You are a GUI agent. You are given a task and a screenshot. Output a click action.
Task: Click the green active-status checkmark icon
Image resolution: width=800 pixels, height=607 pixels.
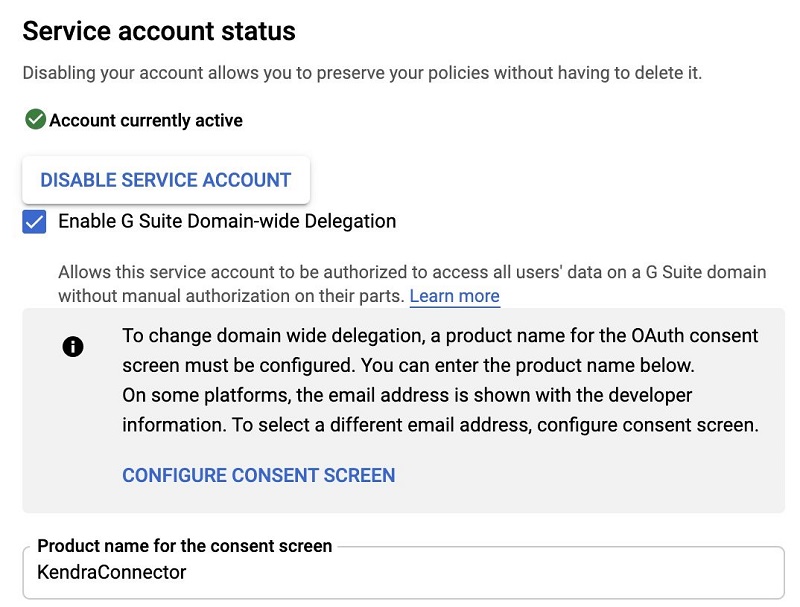[35, 119]
